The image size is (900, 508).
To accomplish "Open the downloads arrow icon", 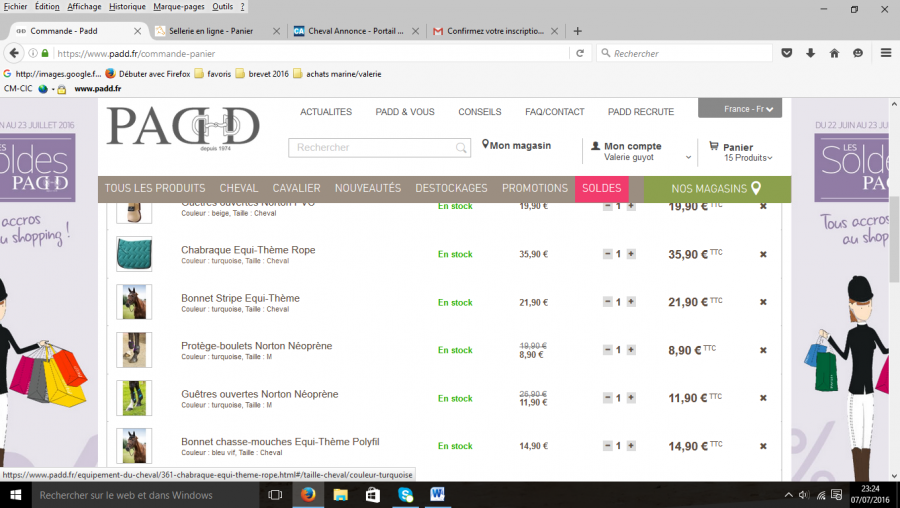I will [810, 53].
